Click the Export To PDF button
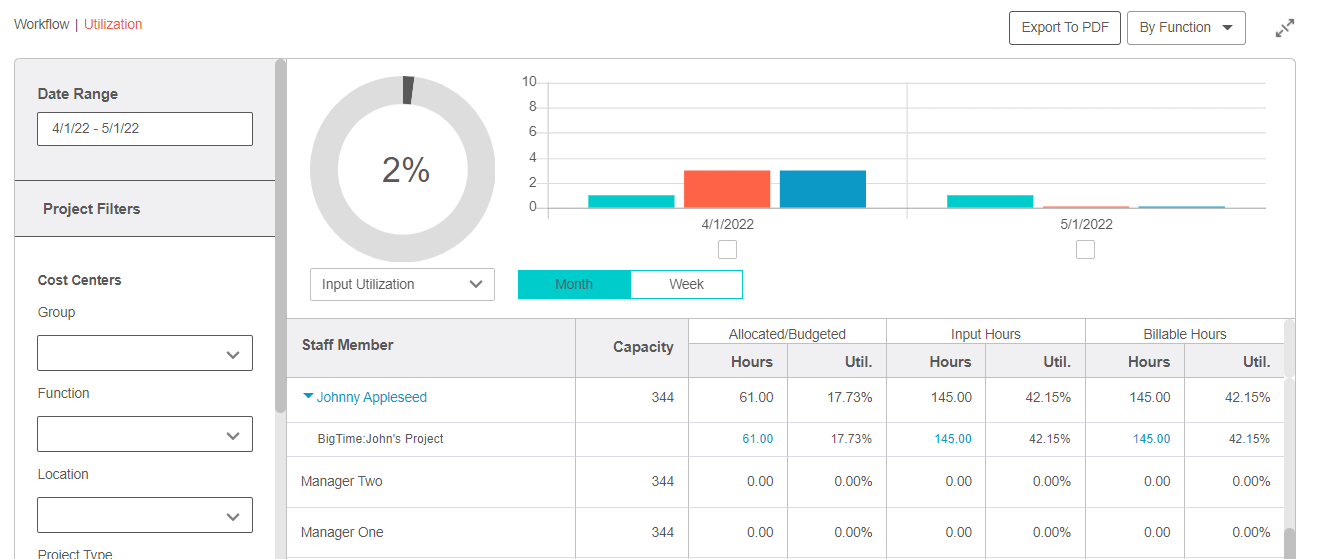 (1064, 28)
